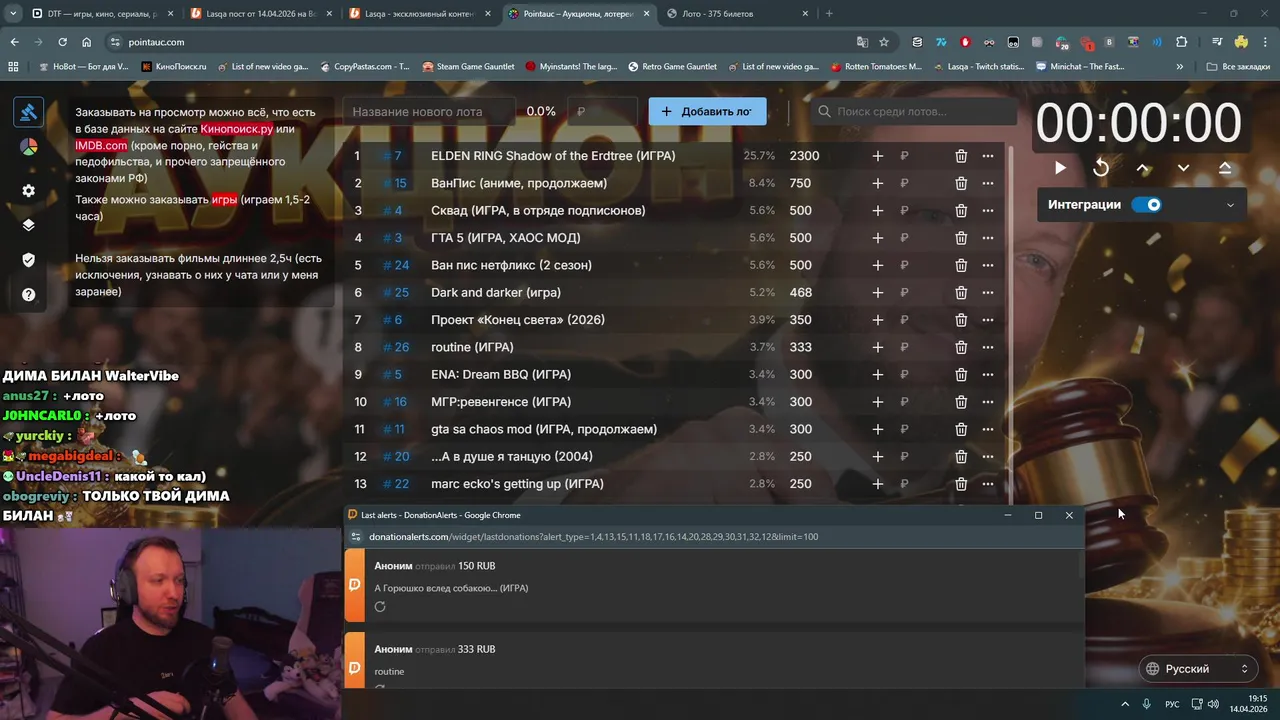
Task: Reset the auction timer
Action: tap(1101, 168)
